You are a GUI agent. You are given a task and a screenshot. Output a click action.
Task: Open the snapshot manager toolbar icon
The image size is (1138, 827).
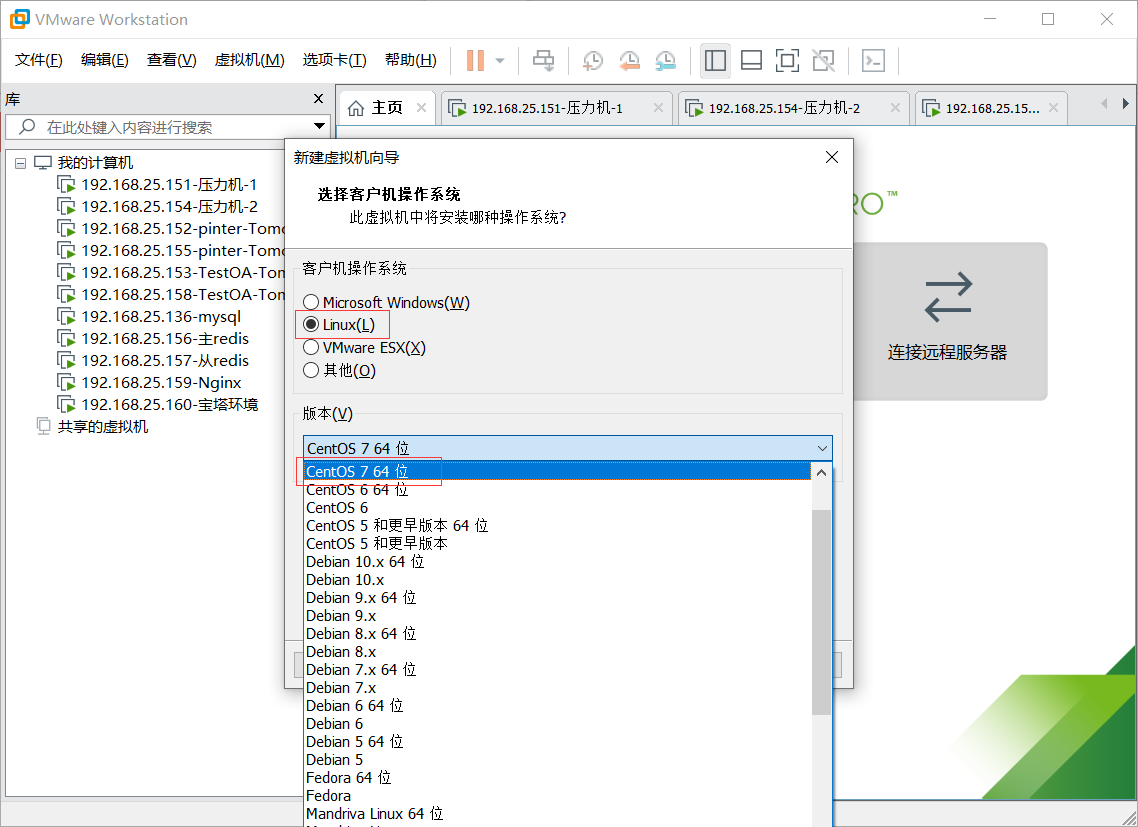tap(666, 60)
